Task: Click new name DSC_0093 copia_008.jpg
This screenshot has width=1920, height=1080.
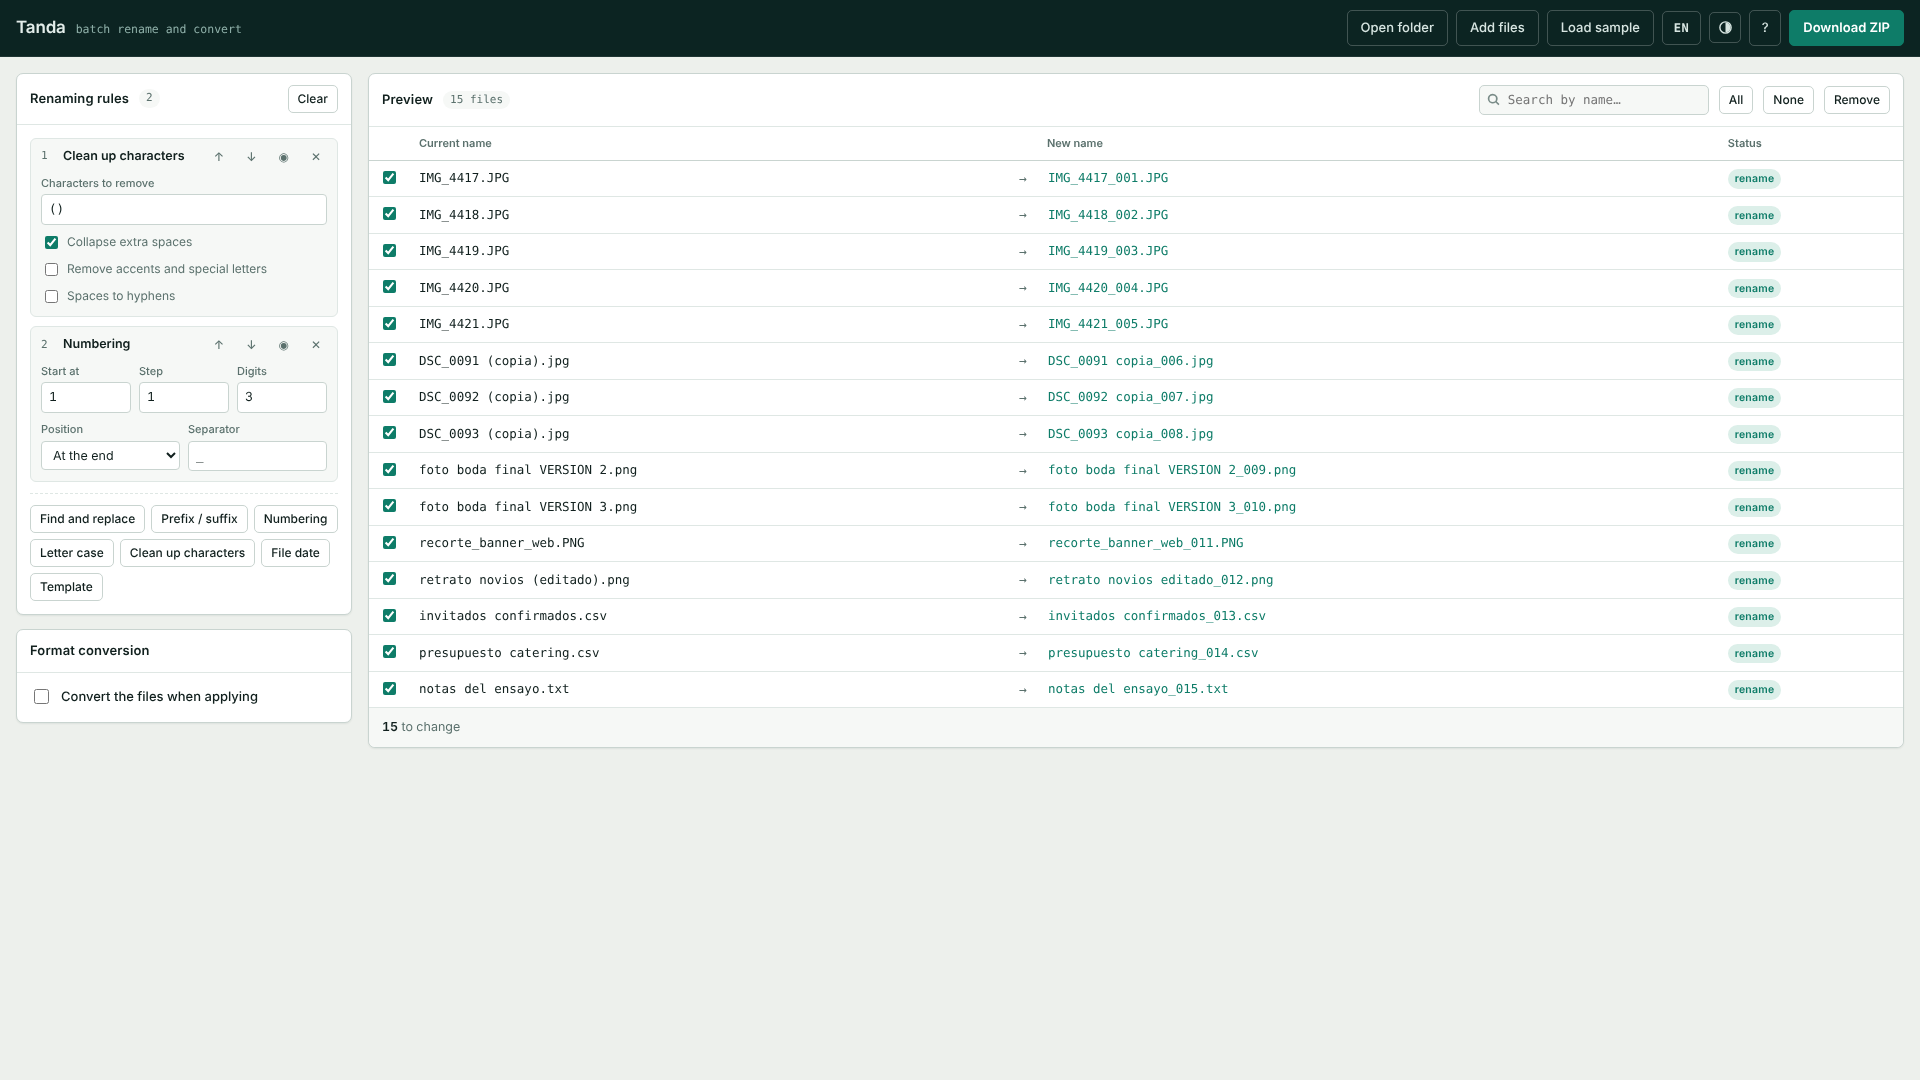Action: [1131, 434]
